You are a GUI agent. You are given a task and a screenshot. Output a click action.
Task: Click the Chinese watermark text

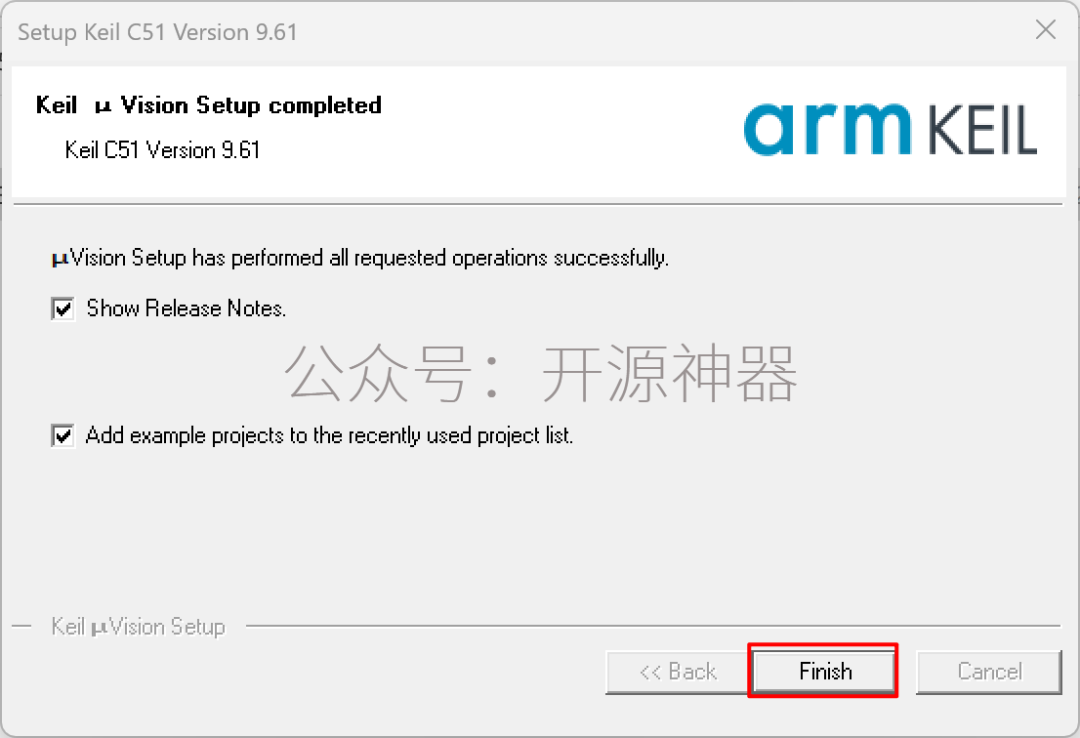click(541, 373)
